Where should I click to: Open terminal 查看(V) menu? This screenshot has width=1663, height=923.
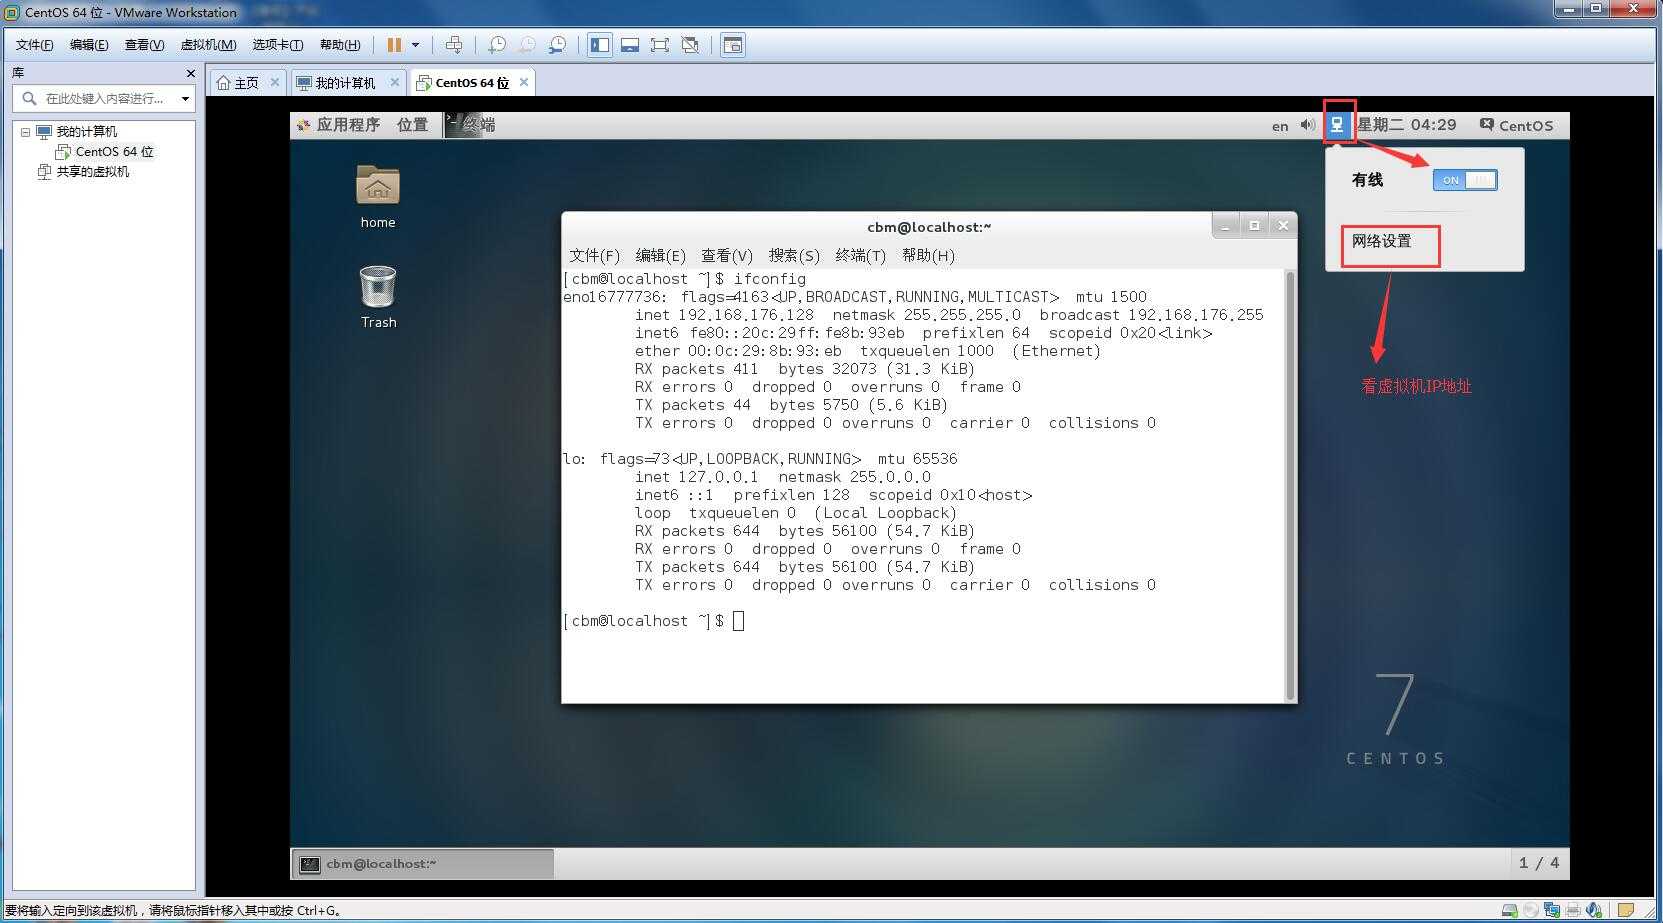(x=727, y=256)
